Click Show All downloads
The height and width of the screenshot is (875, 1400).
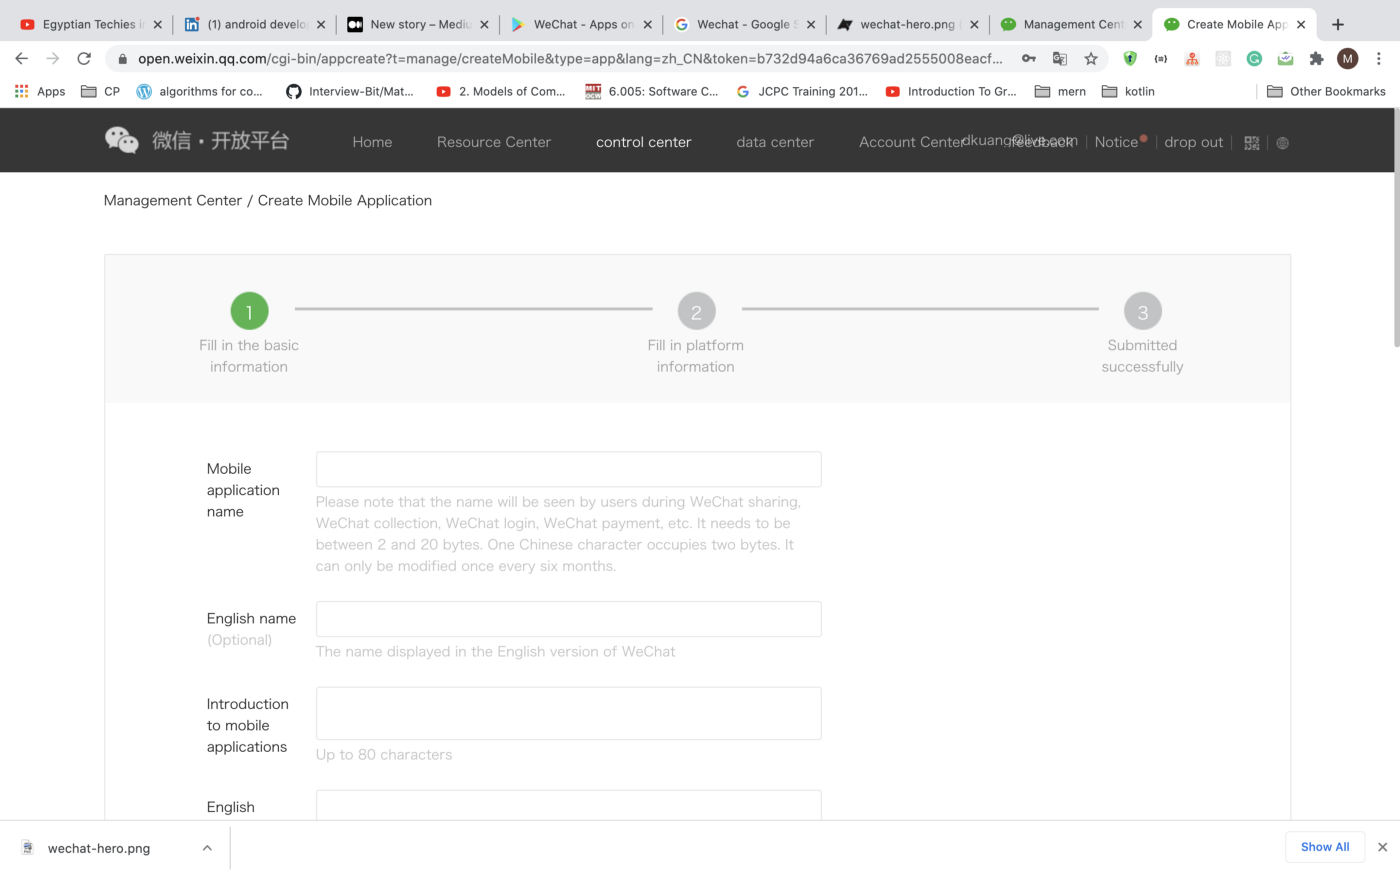pos(1325,847)
